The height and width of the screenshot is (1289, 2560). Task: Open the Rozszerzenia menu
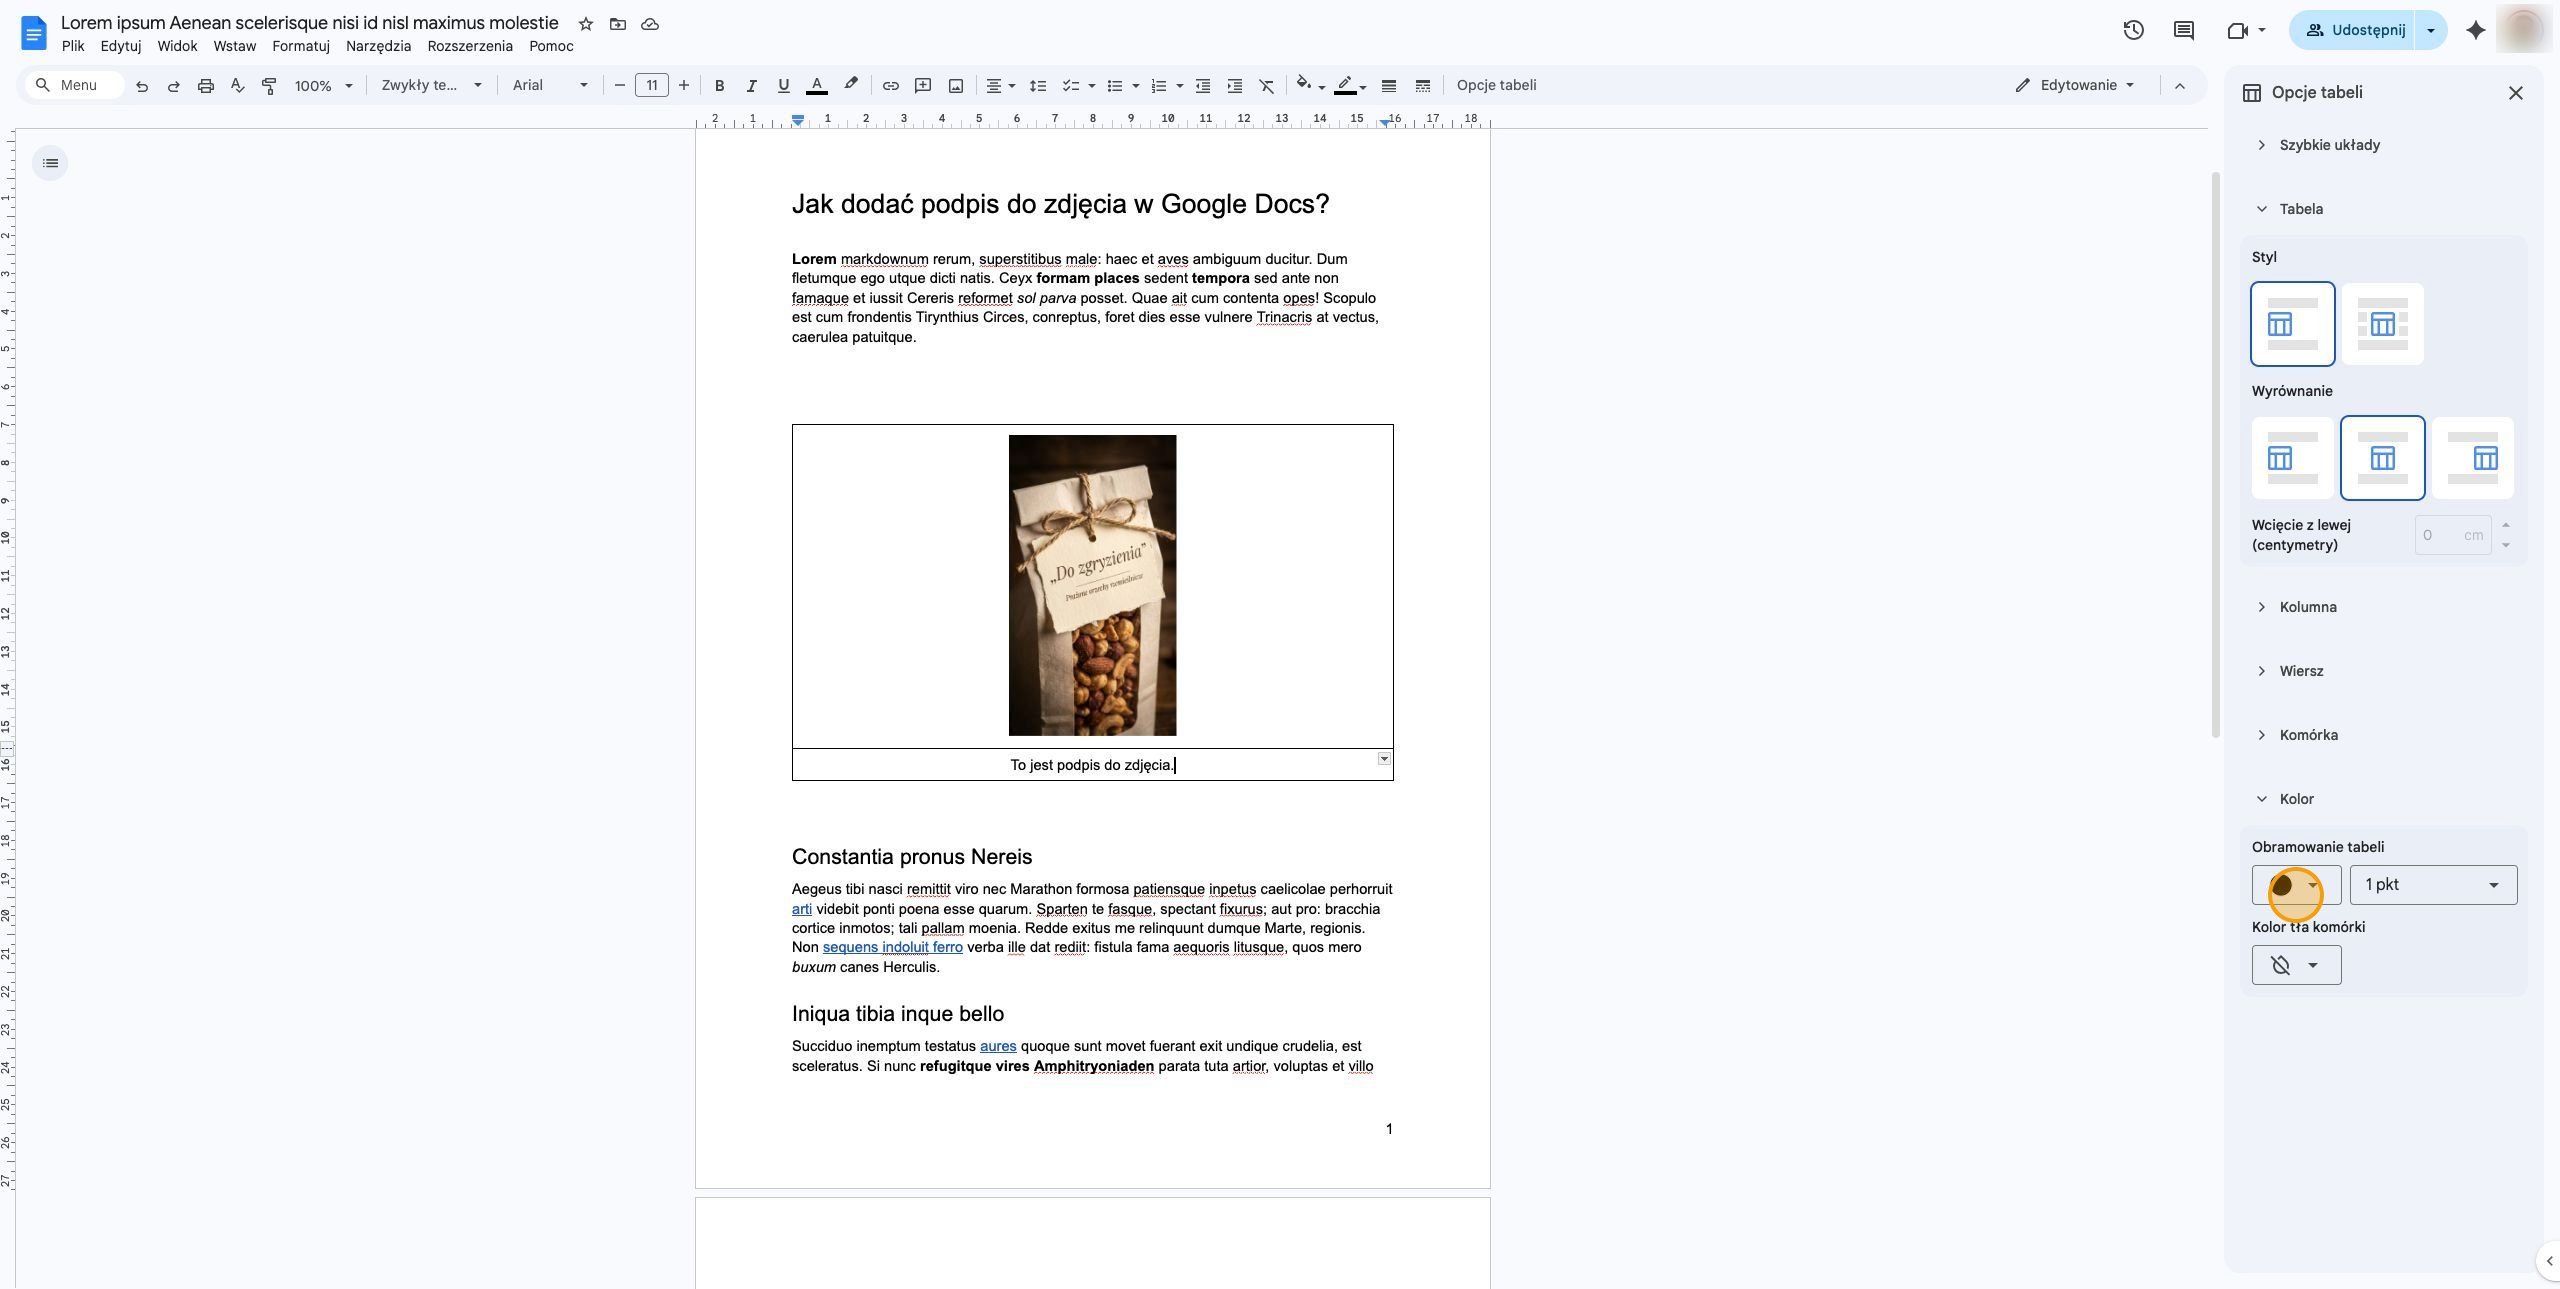470,46
